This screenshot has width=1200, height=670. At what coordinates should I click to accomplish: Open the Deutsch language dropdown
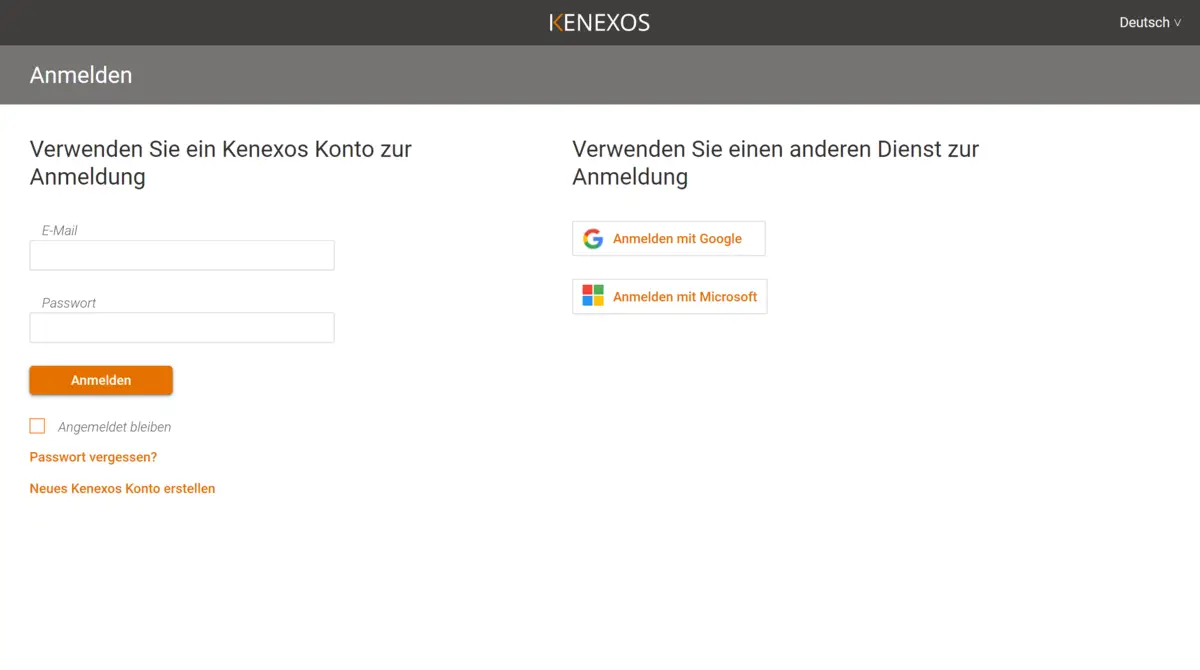click(1150, 22)
